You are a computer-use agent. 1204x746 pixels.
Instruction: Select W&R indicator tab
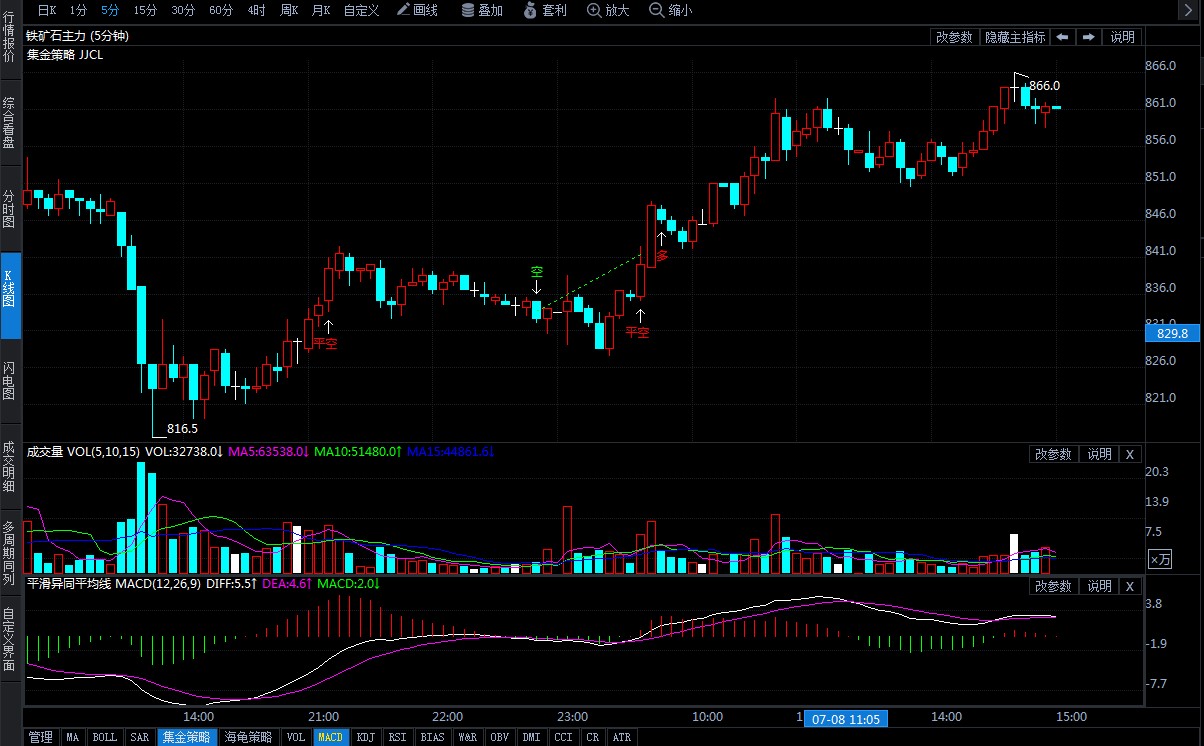point(467,737)
